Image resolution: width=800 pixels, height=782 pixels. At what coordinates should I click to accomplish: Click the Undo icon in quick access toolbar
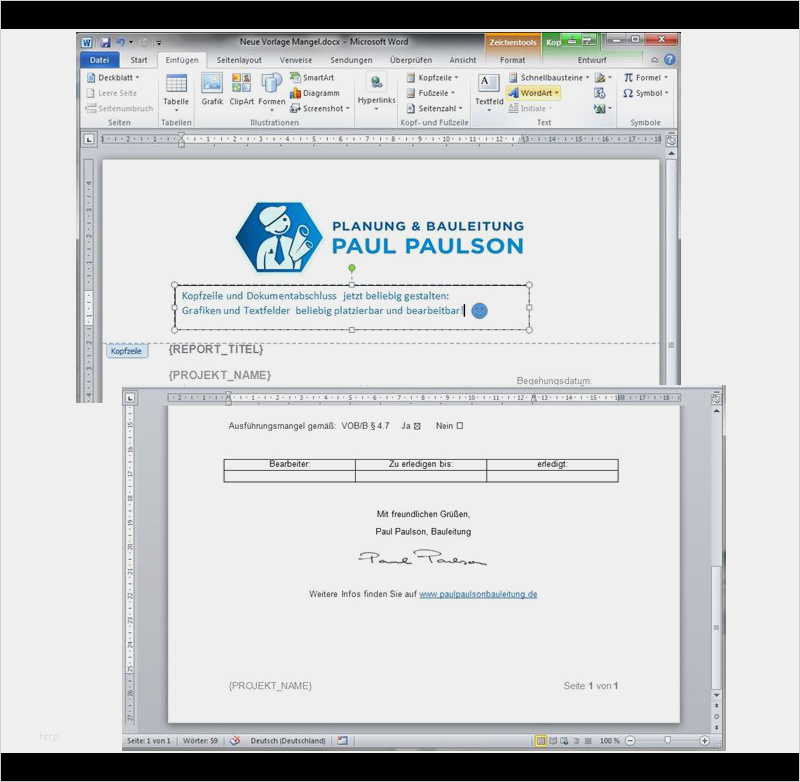pos(120,42)
